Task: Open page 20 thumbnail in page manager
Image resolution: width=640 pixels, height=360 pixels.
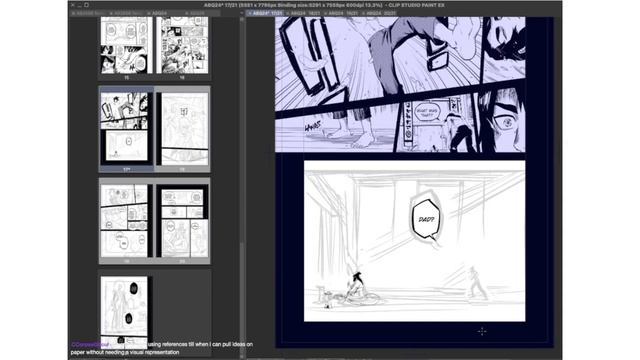Action: click(182, 220)
